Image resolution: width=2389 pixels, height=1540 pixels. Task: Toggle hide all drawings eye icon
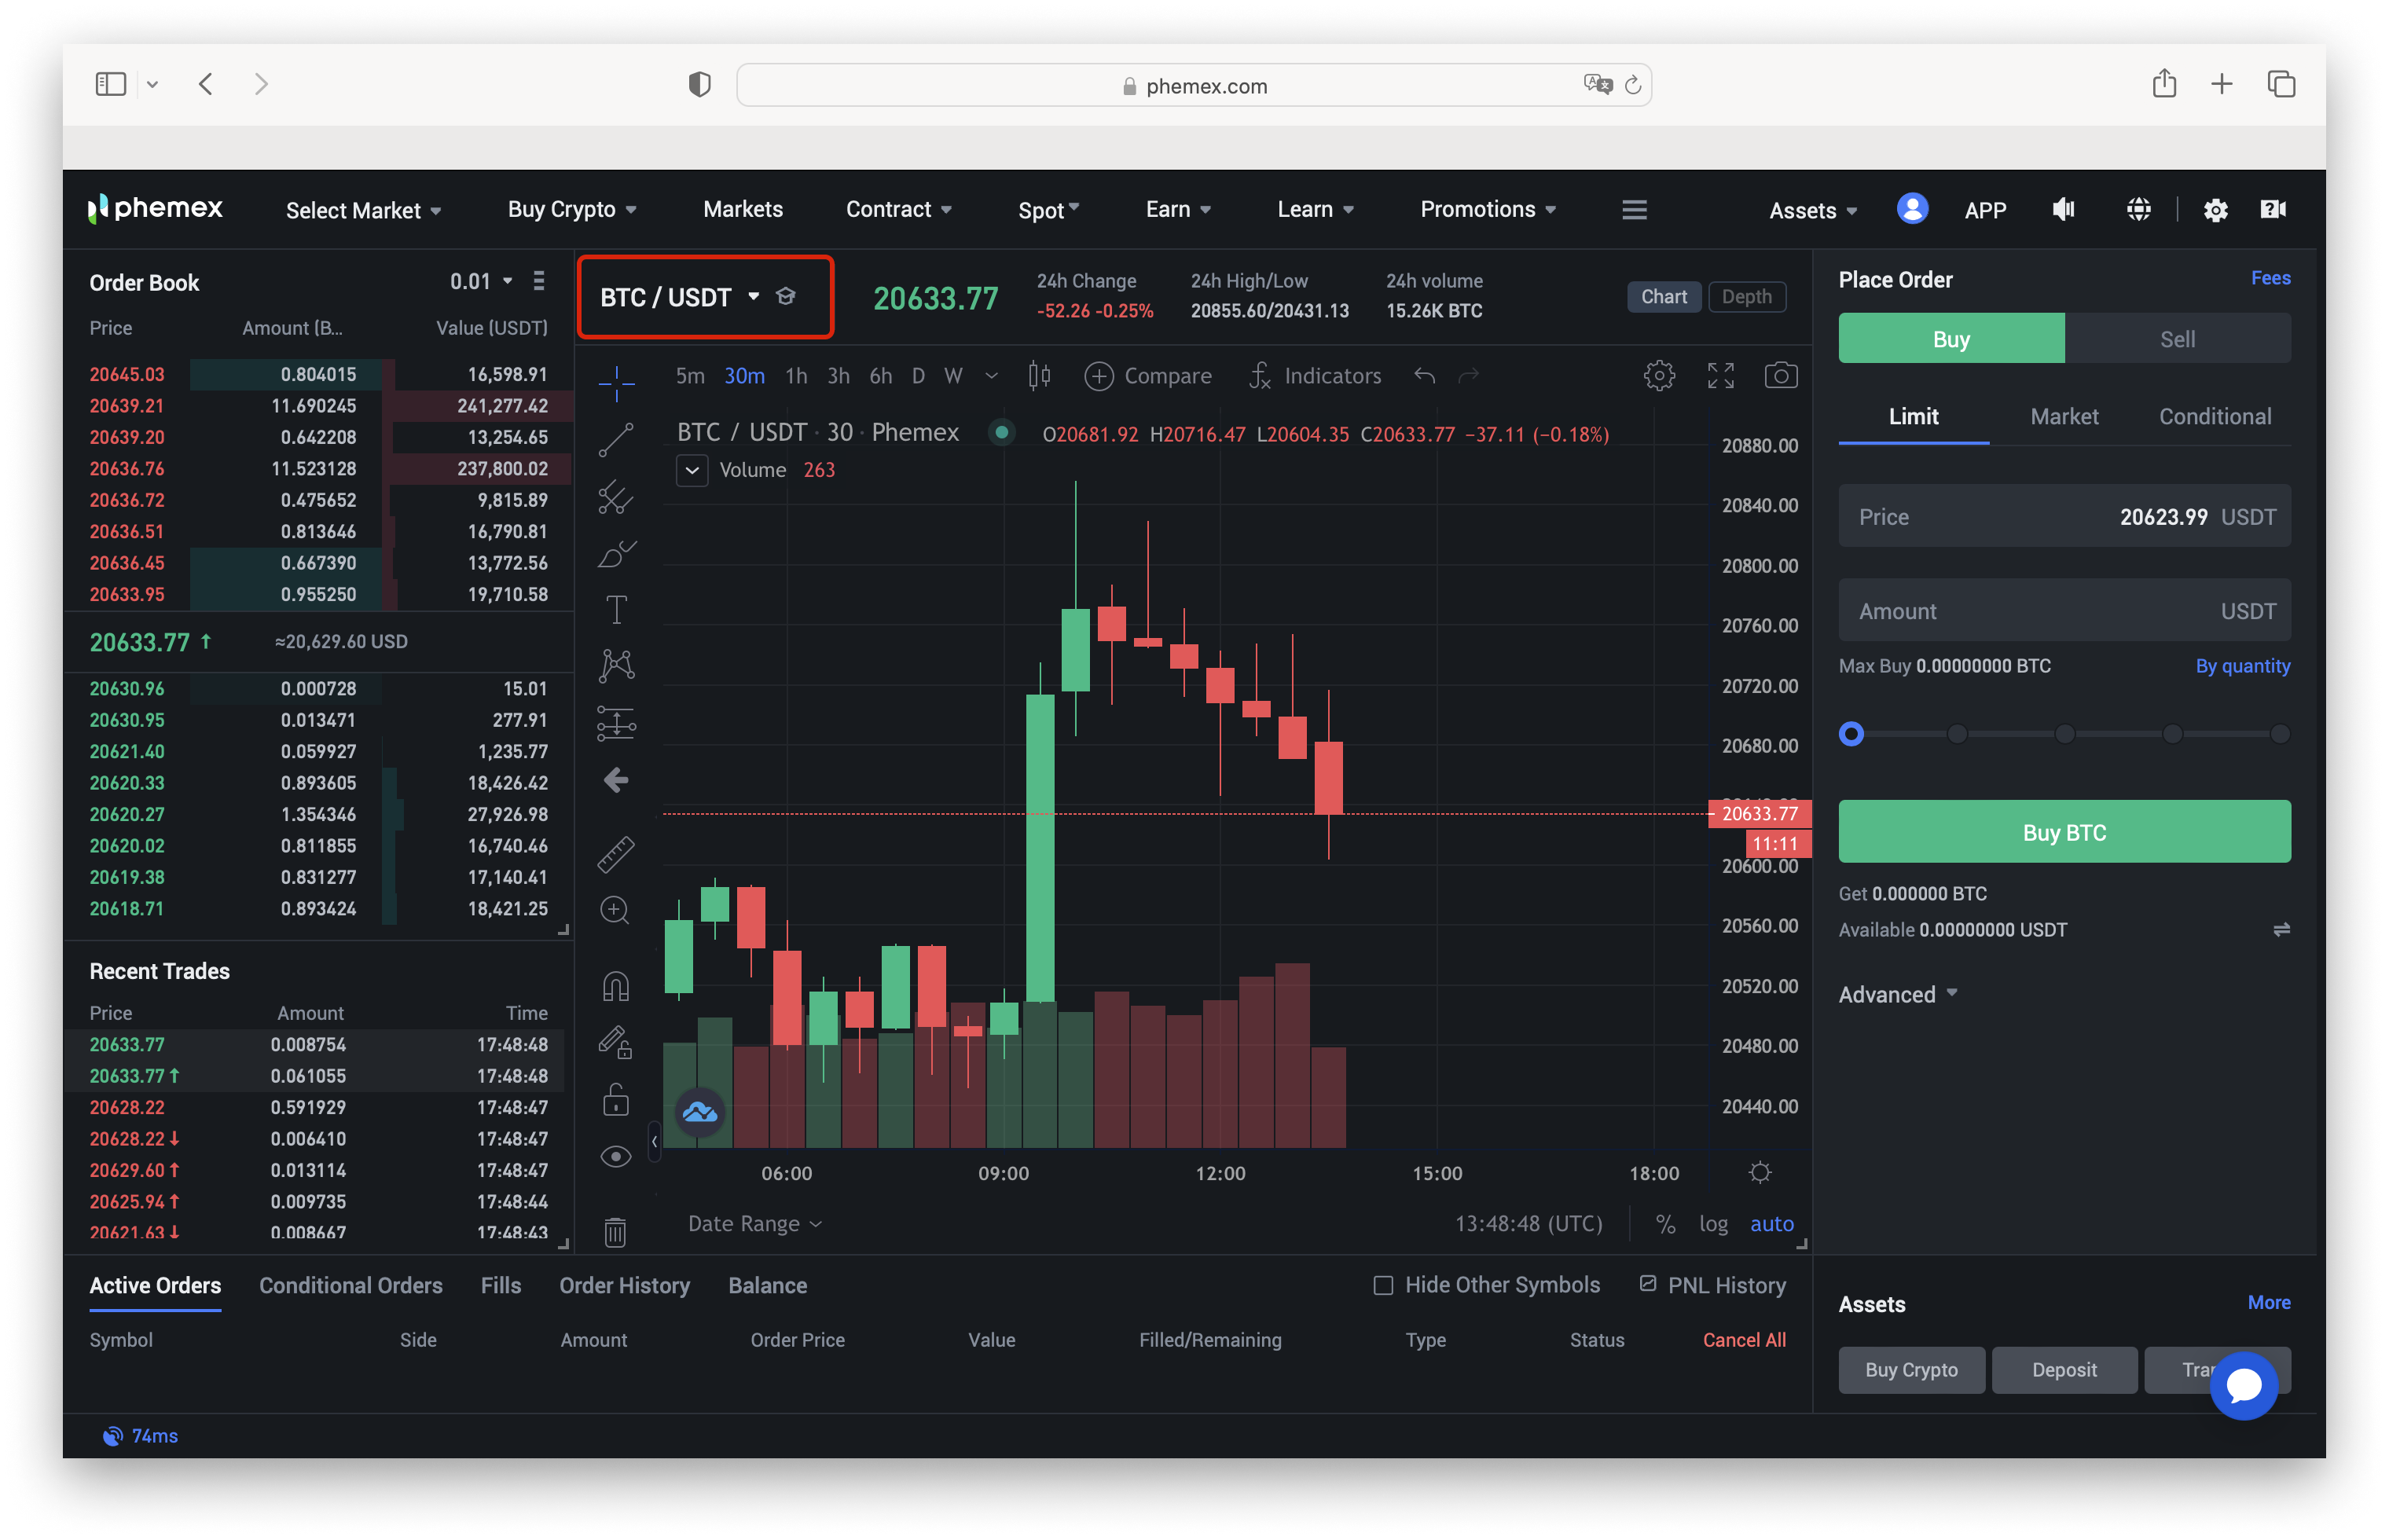pyautogui.click(x=616, y=1157)
